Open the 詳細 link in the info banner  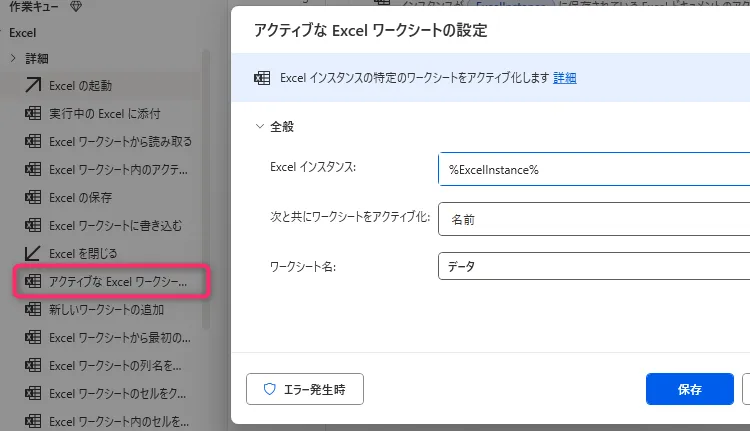[565, 78]
